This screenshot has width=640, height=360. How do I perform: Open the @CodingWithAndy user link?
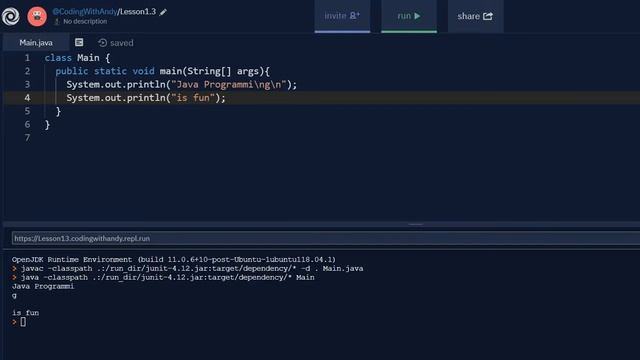click(x=85, y=12)
